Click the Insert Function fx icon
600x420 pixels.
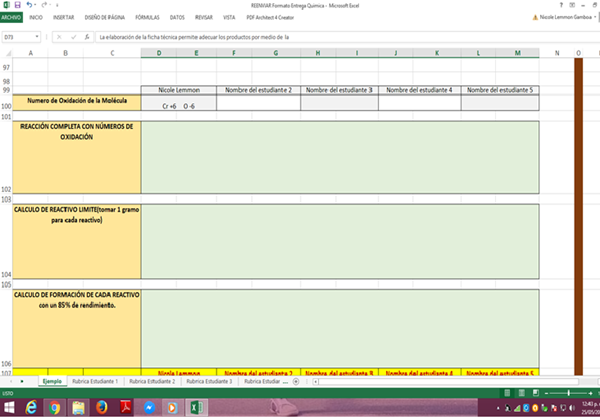point(87,37)
